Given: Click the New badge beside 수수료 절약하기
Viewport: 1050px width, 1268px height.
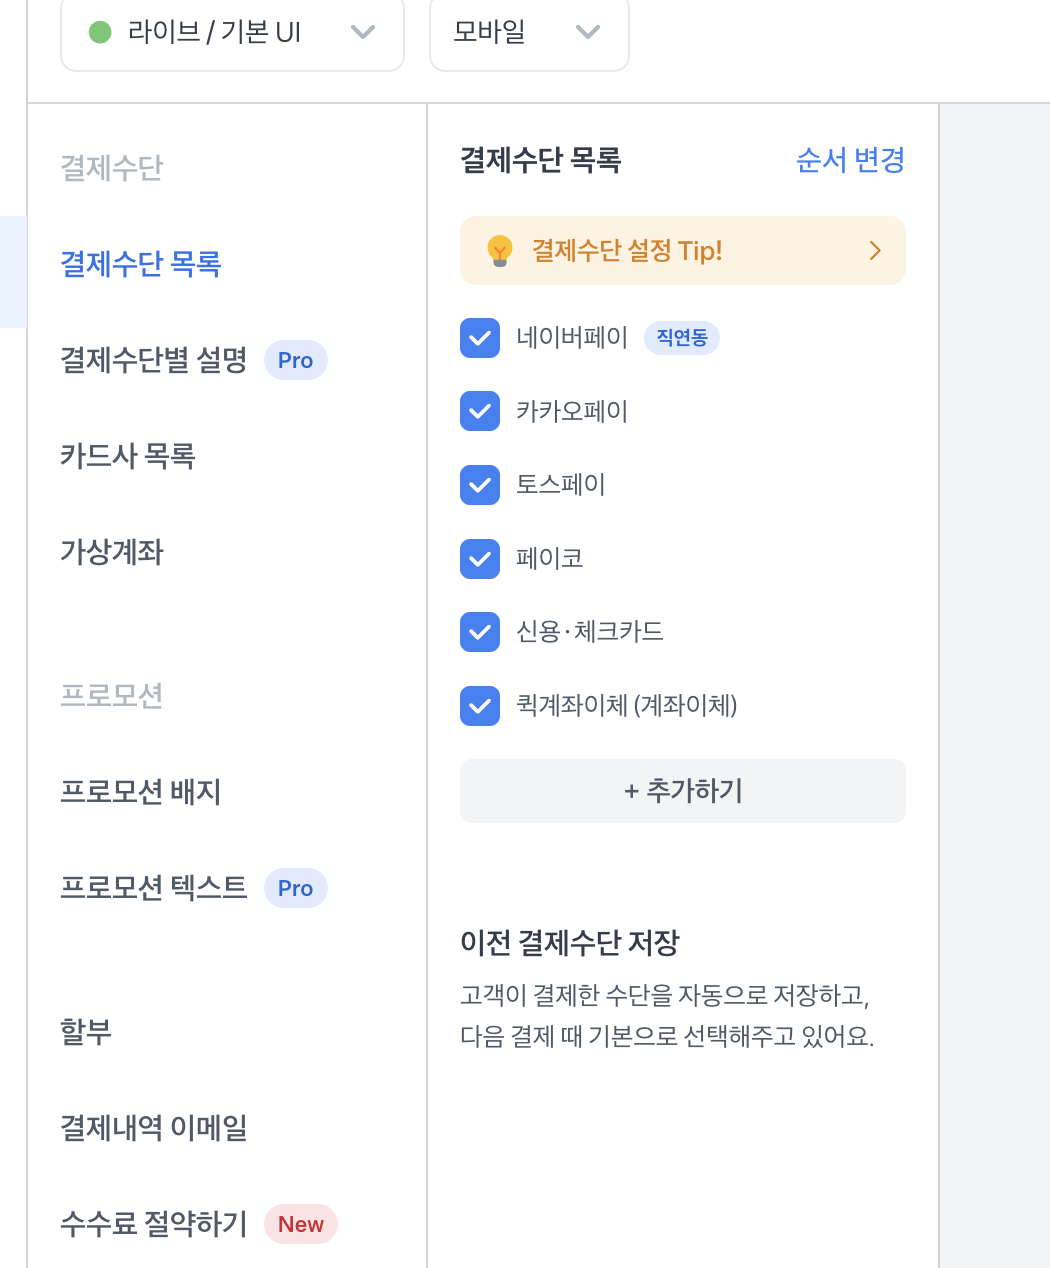Looking at the screenshot, I should click(301, 1224).
